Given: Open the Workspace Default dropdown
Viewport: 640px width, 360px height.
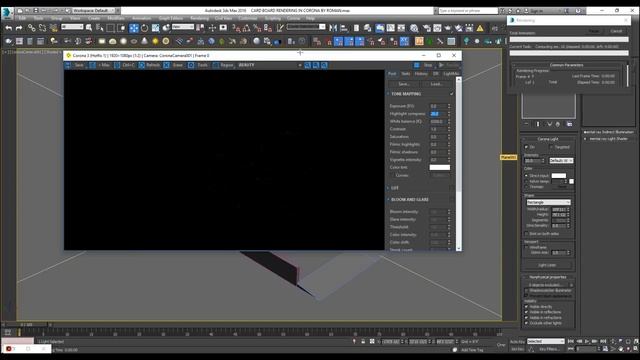Looking at the screenshot, I should coord(93,10).
